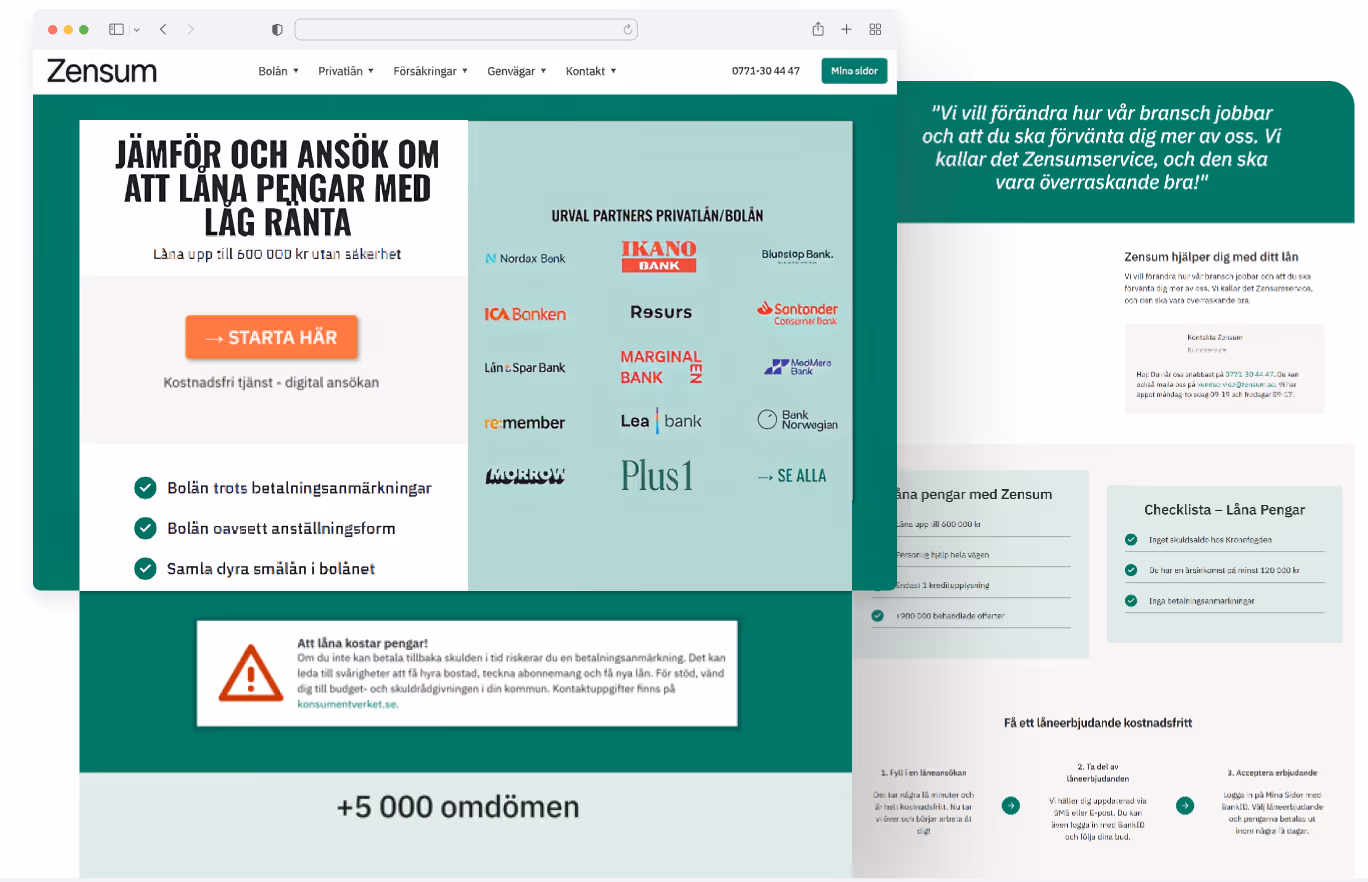1368x882 pixels.
Task: Select the Lea bank logo
Action: pos(661,421)
